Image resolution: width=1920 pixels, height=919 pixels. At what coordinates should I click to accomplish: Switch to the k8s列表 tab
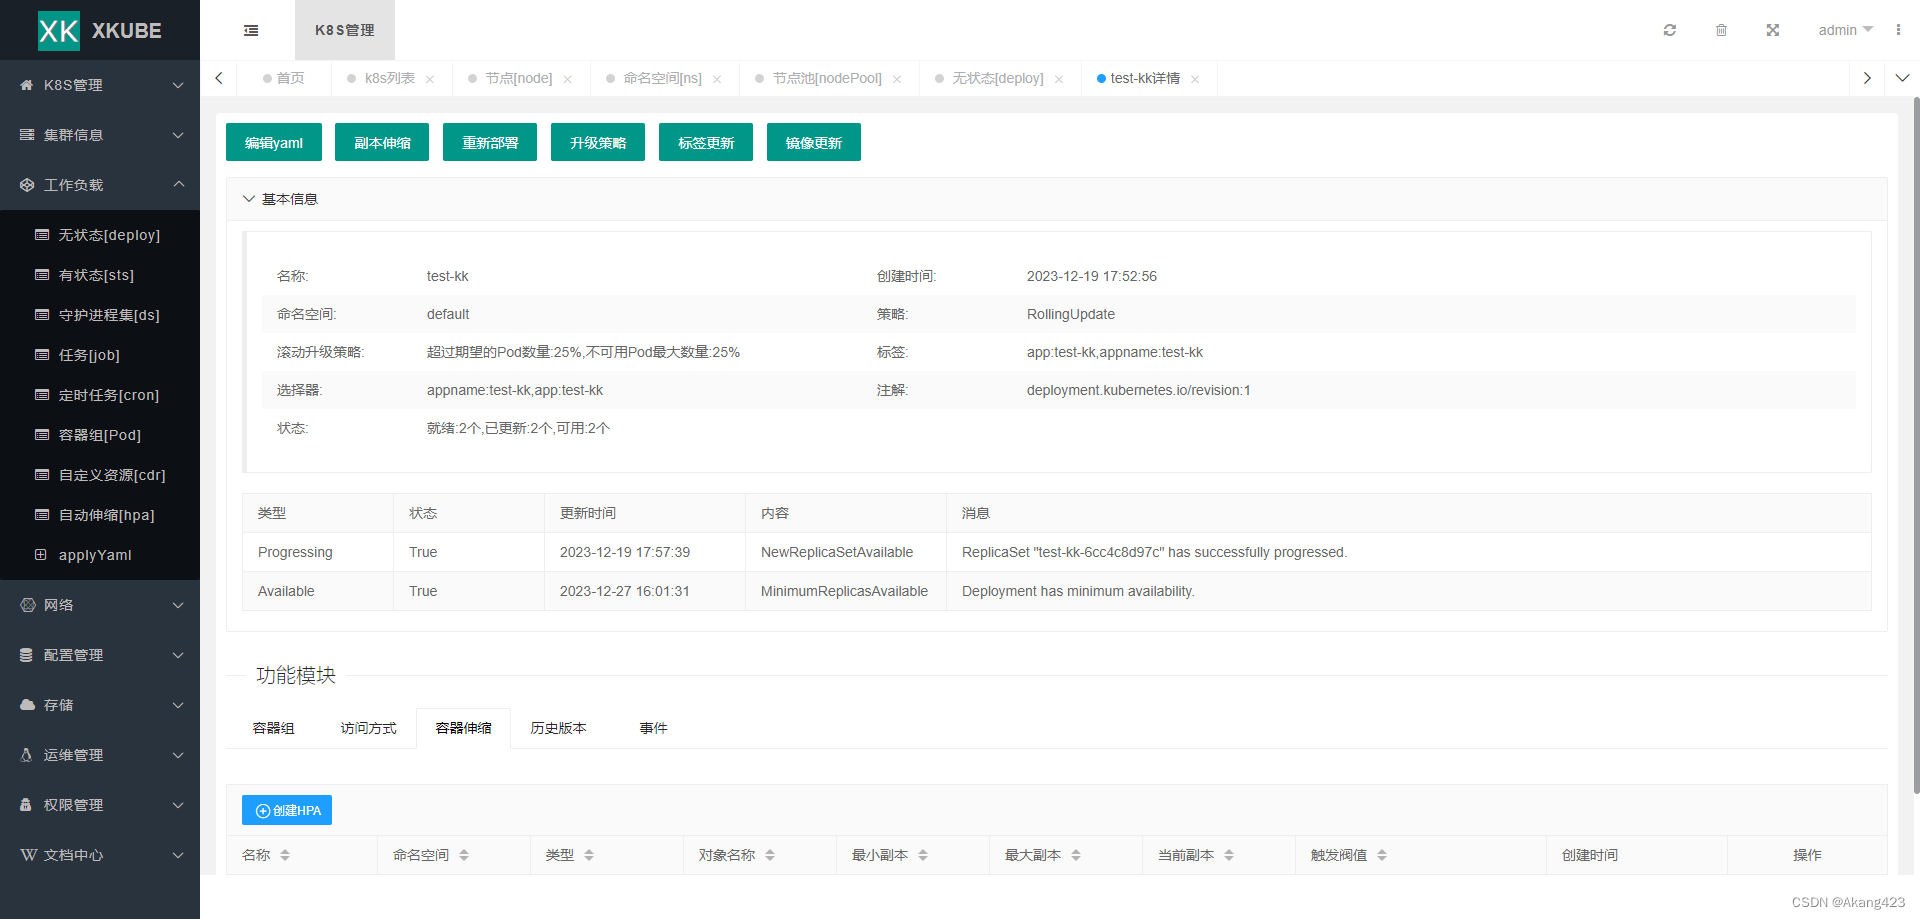tap(390, 78)
